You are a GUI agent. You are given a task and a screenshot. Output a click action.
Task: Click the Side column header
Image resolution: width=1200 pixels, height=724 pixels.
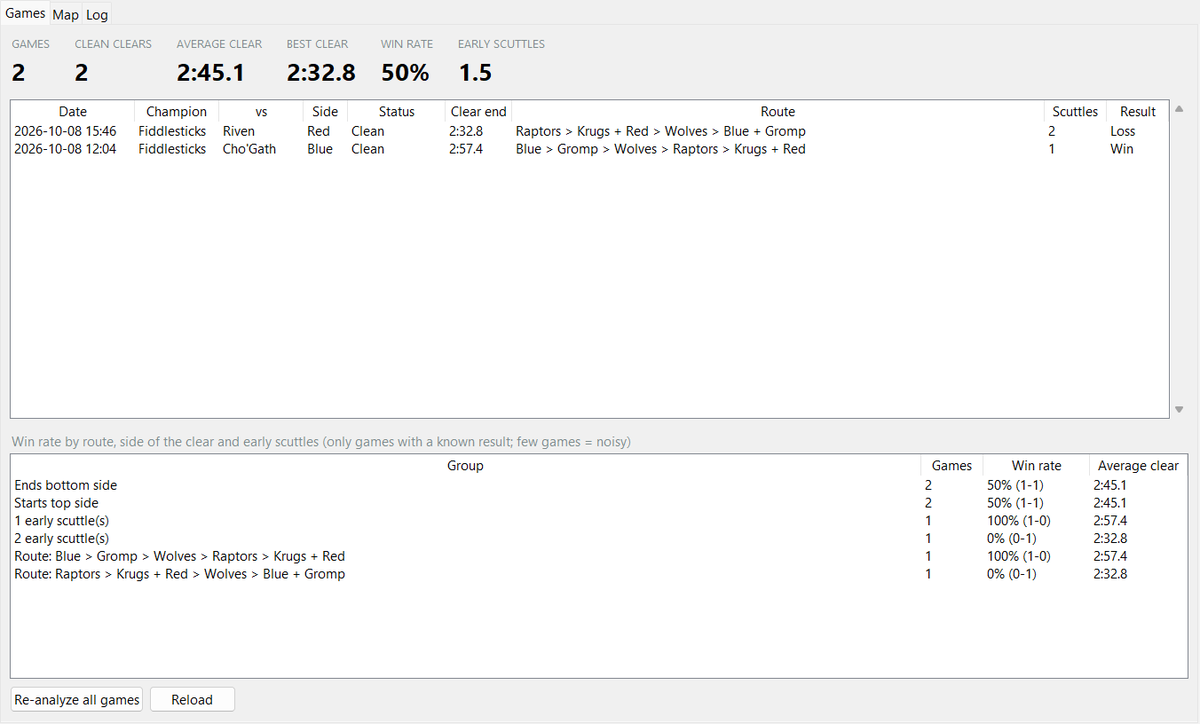tap(325, 112)
